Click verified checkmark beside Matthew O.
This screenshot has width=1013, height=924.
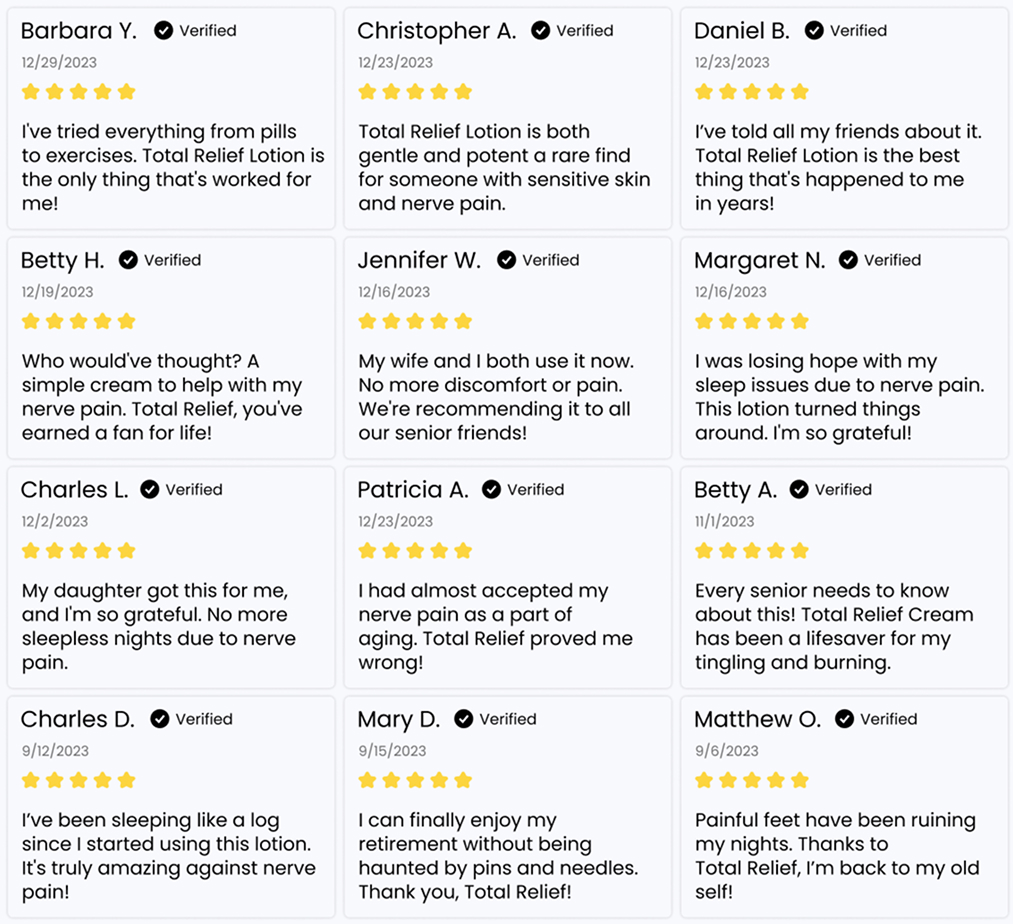(844, 719)
